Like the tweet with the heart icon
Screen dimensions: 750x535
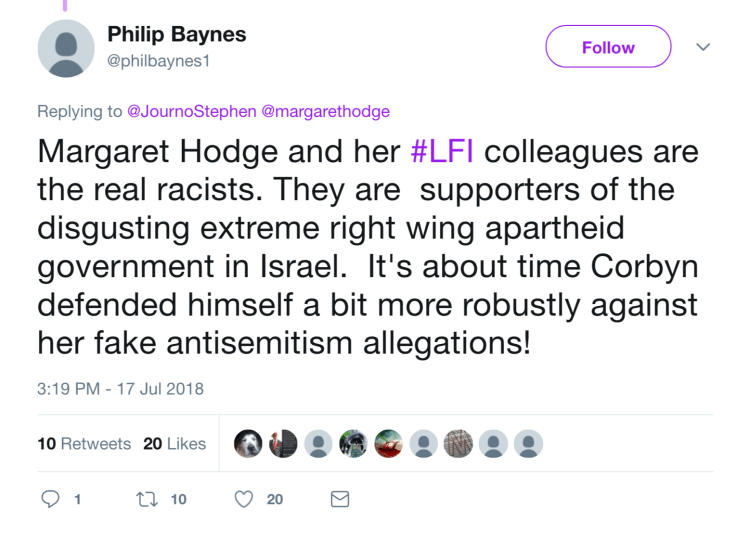point(244,499)
